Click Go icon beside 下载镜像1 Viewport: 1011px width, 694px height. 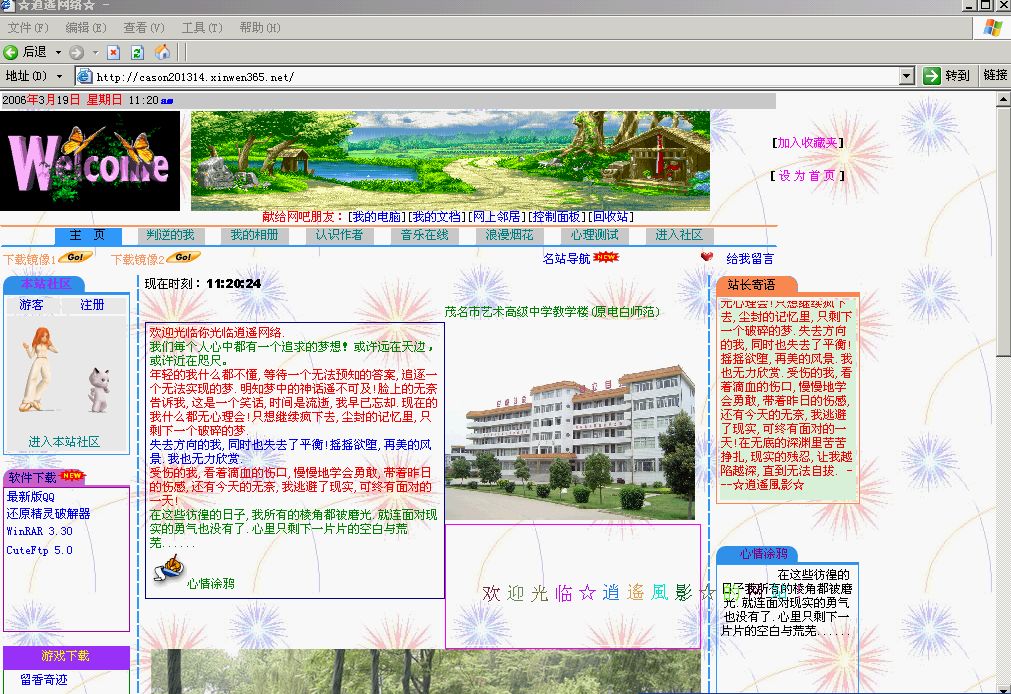[75, 258]
